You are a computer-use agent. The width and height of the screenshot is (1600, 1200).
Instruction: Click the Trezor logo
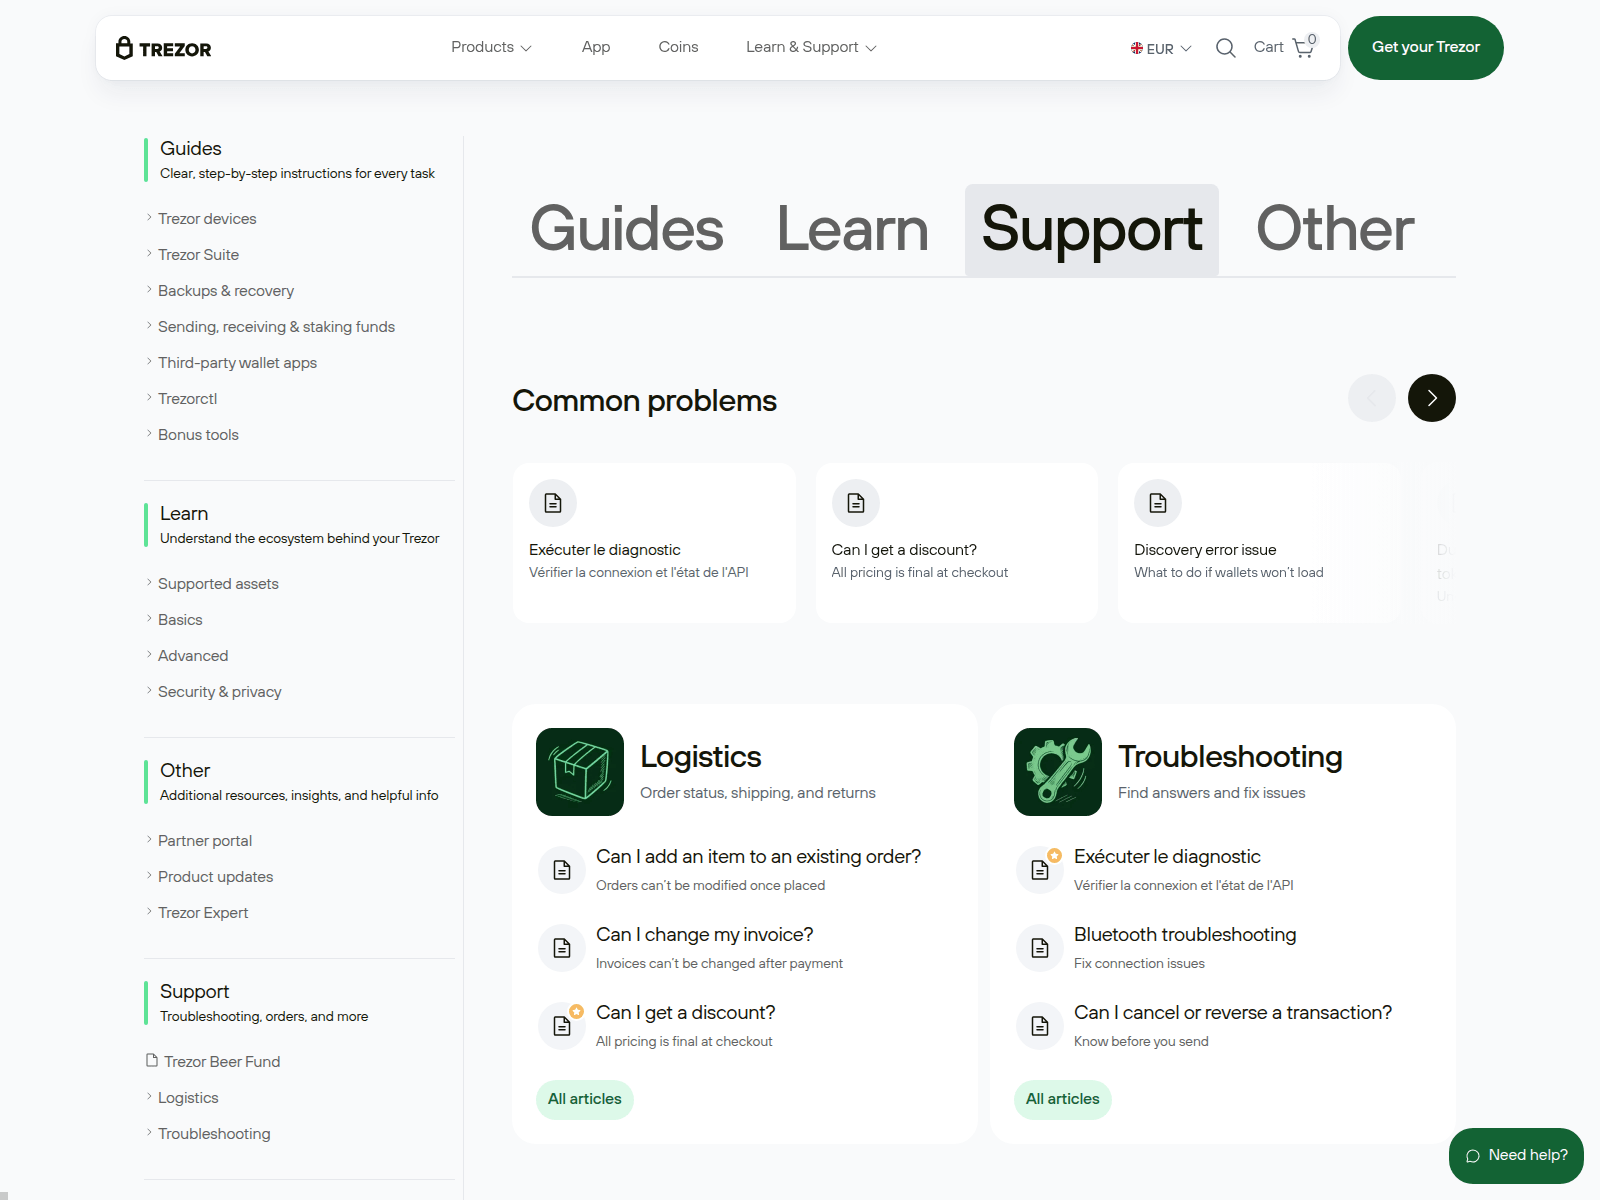coord(163,48)
